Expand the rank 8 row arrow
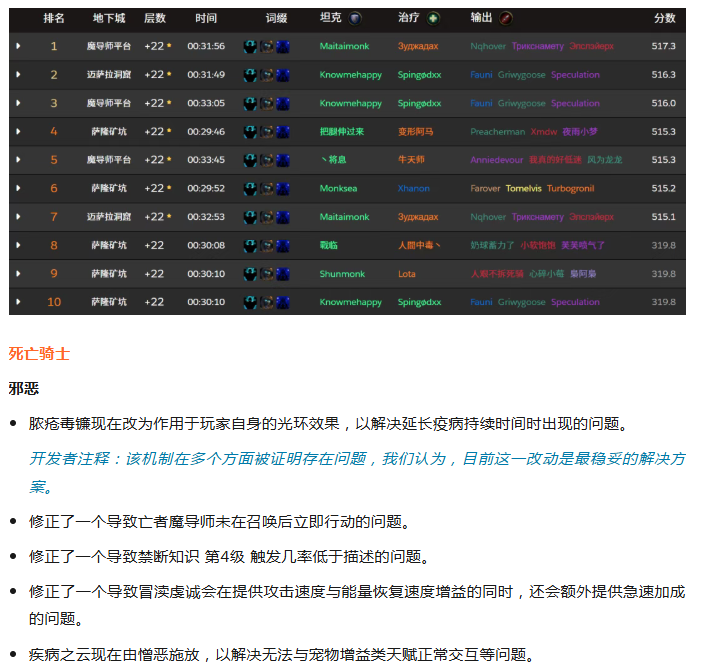The width and height of the screenshot is (704, 670). click(x=18, y=245)
